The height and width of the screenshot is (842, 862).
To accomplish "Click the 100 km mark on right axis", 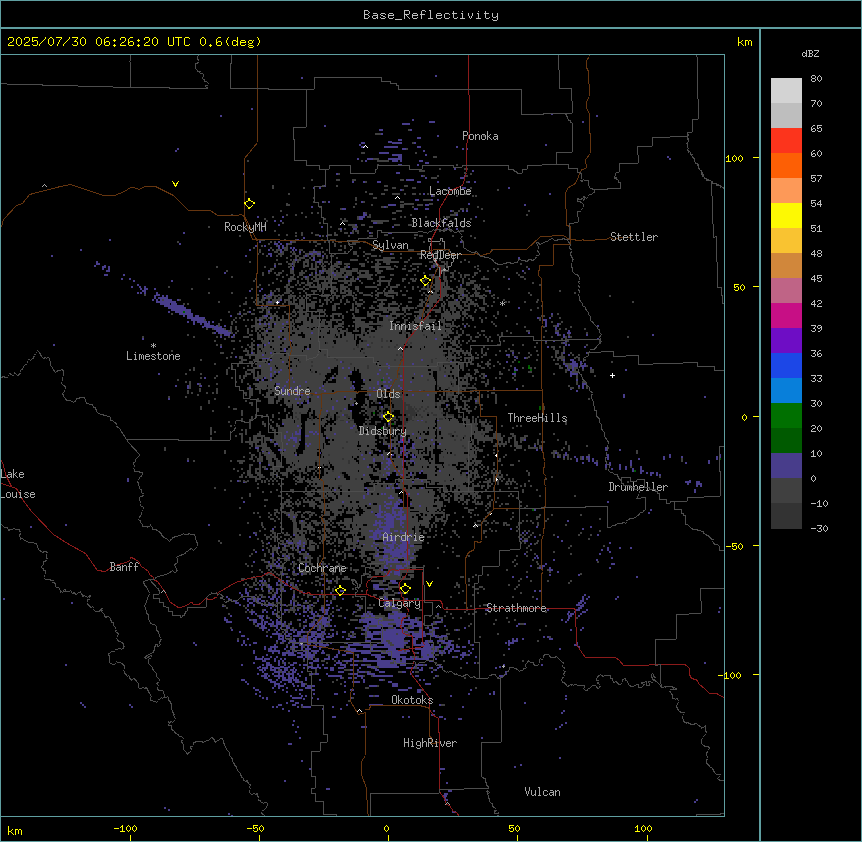I will [x=734, y=158].
